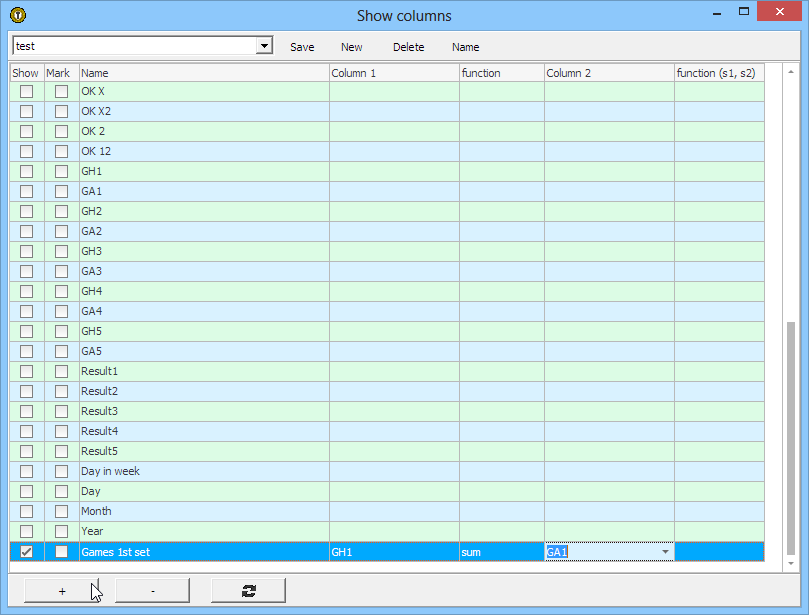Click Column 1 cell containing GH1
Screen dimensions: 809x615
[394, 552]
